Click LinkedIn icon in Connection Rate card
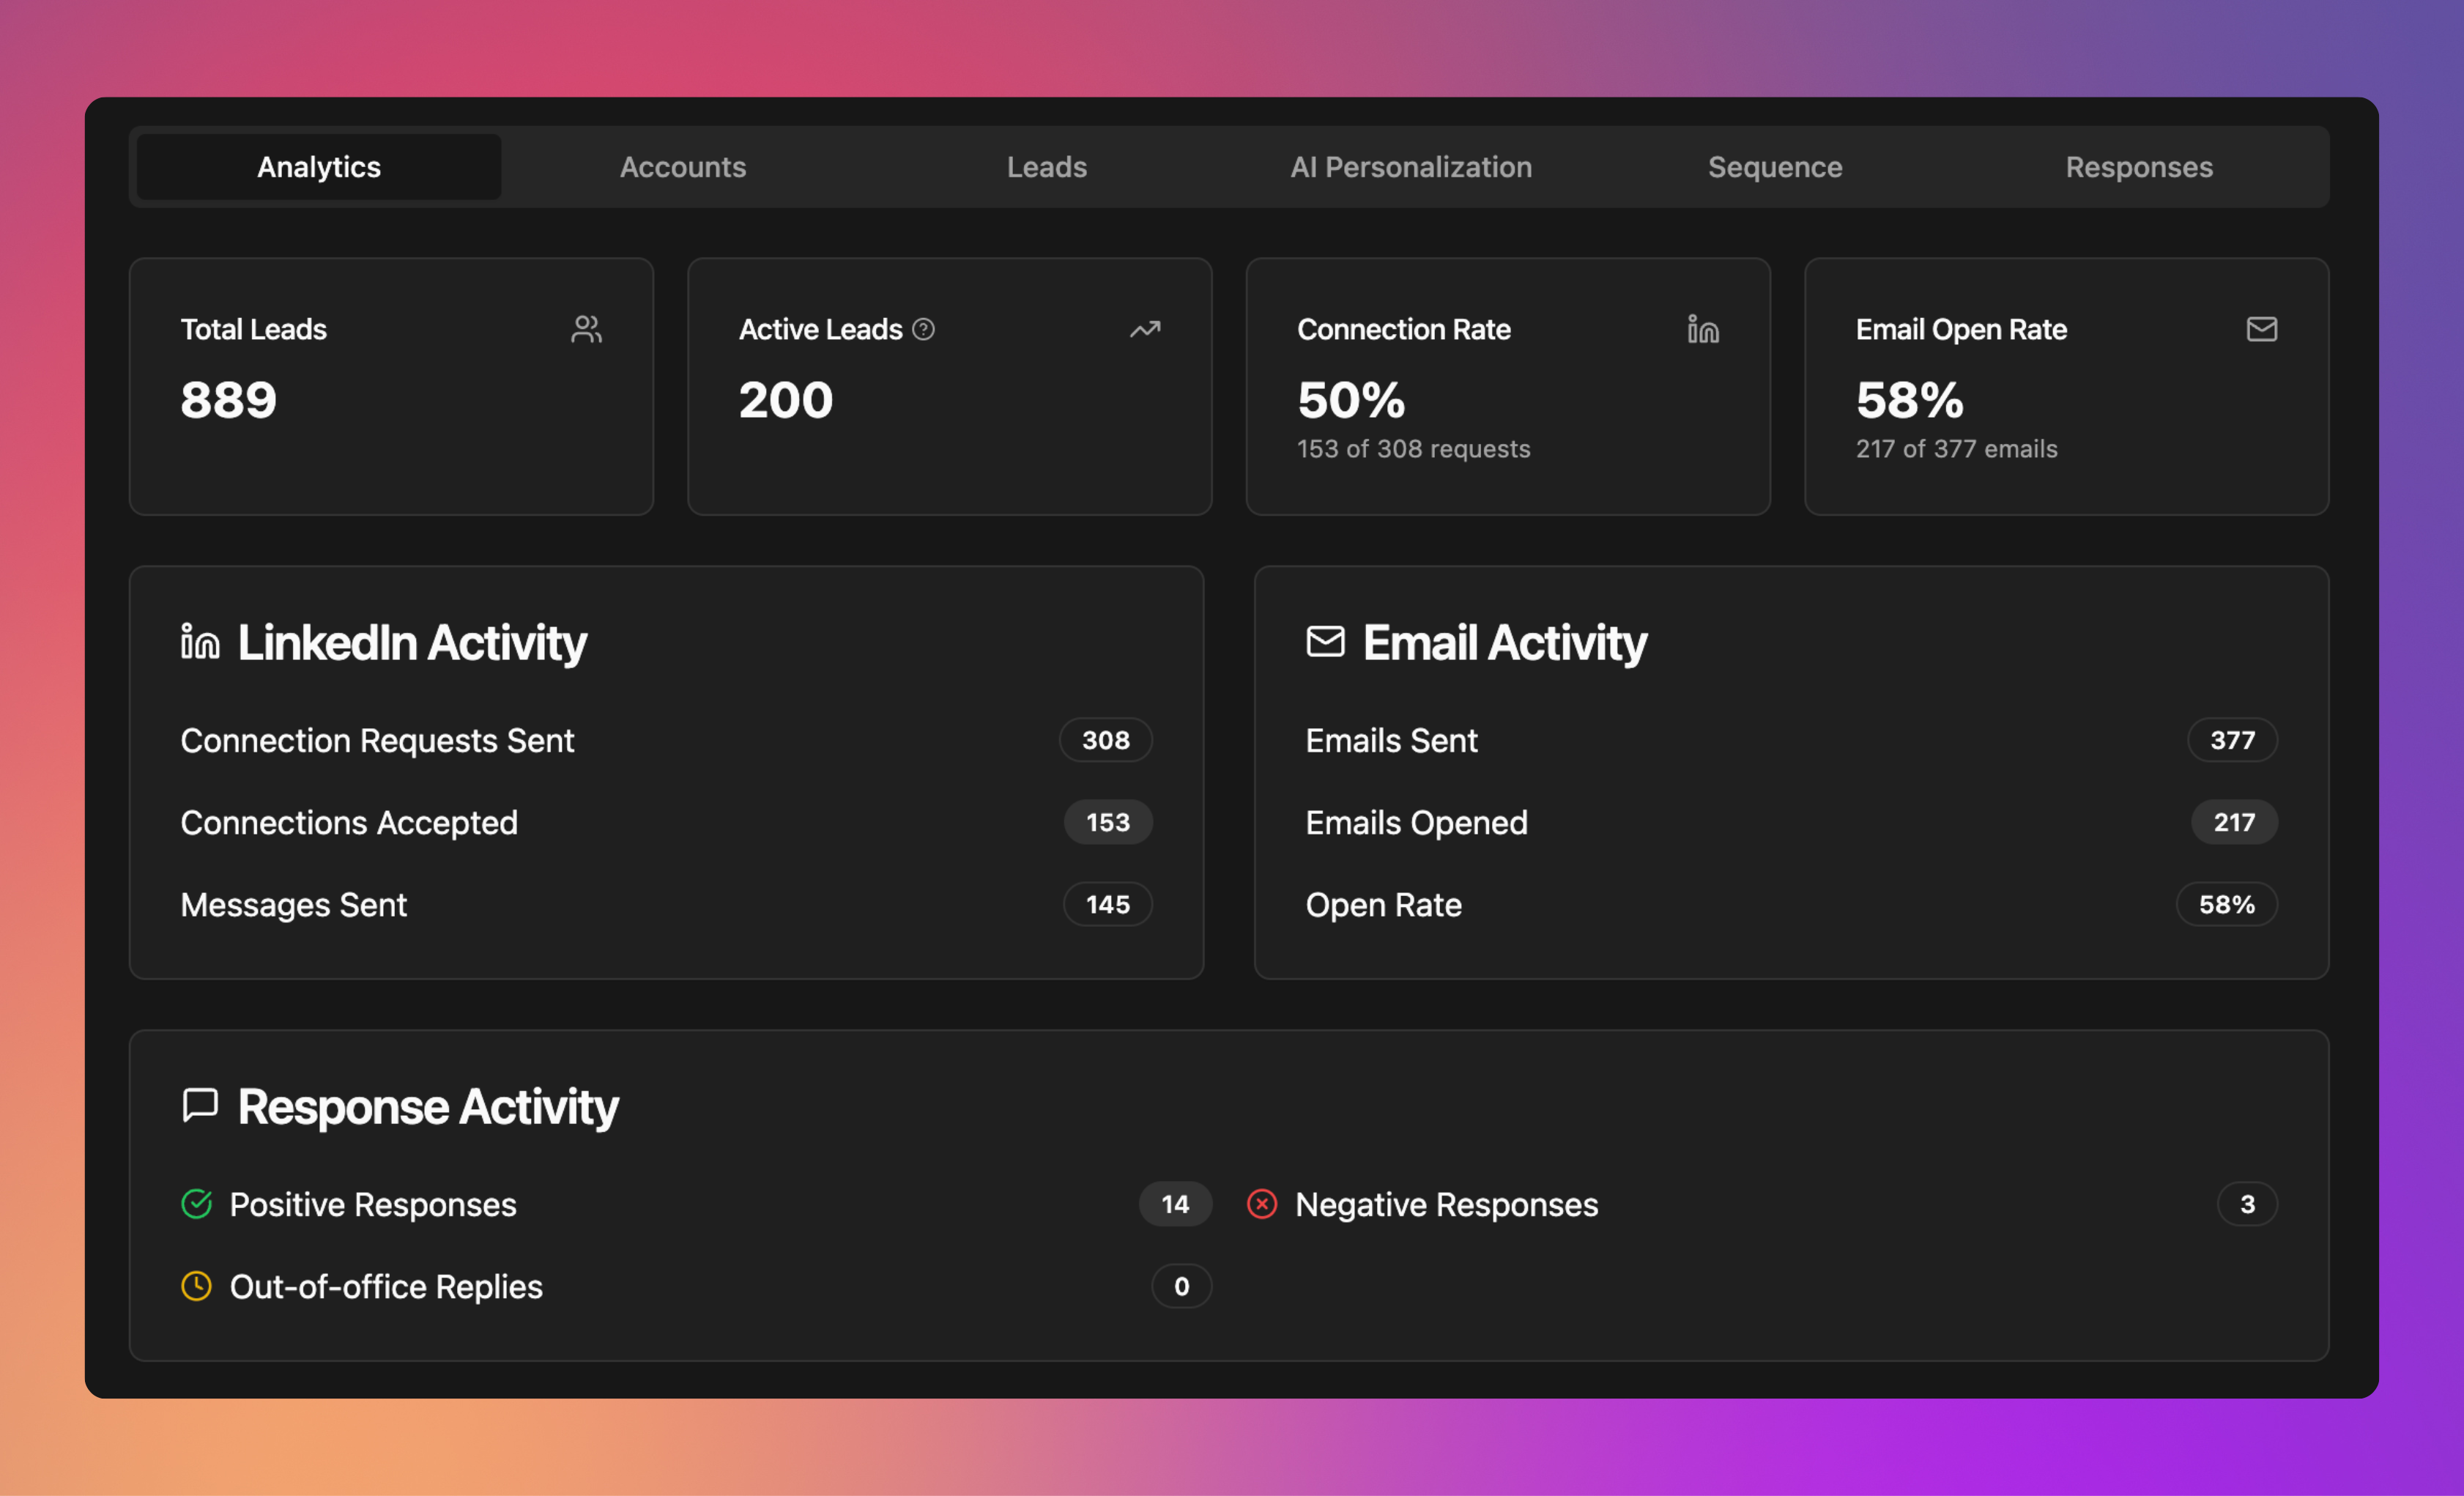Screen dimensions: 2464x1496 (1703, 329)
